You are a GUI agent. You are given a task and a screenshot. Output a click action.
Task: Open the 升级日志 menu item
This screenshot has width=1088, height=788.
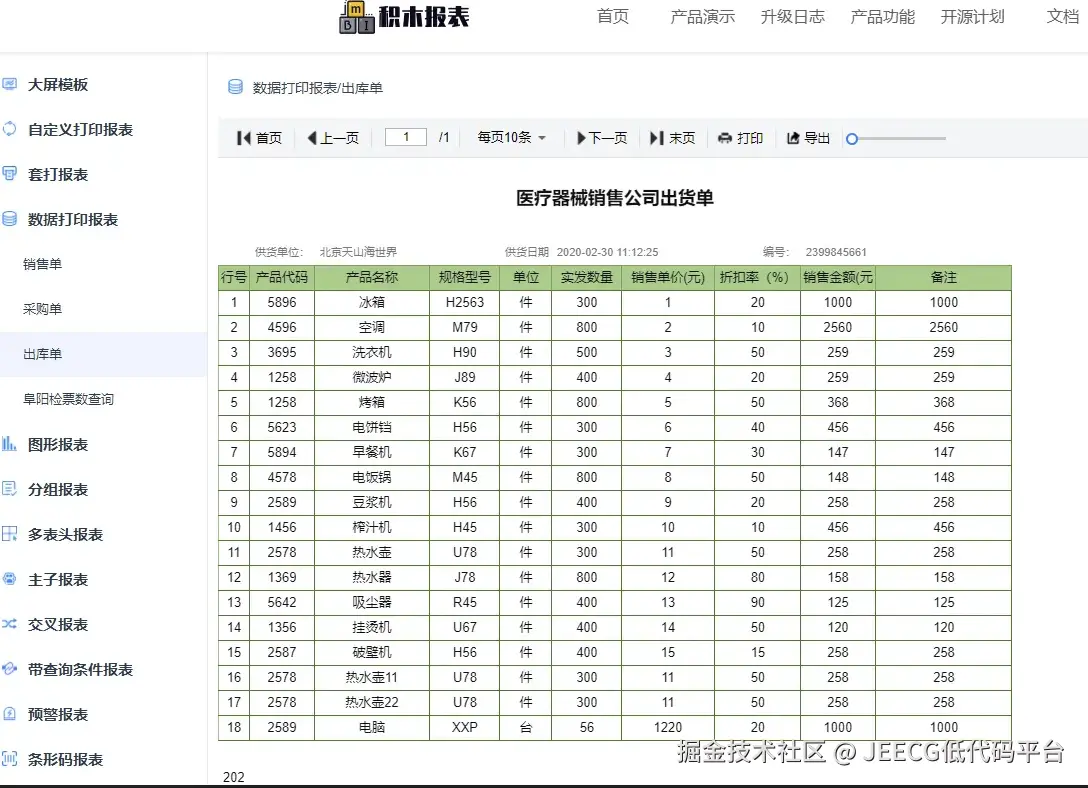(x=793, y=17)
